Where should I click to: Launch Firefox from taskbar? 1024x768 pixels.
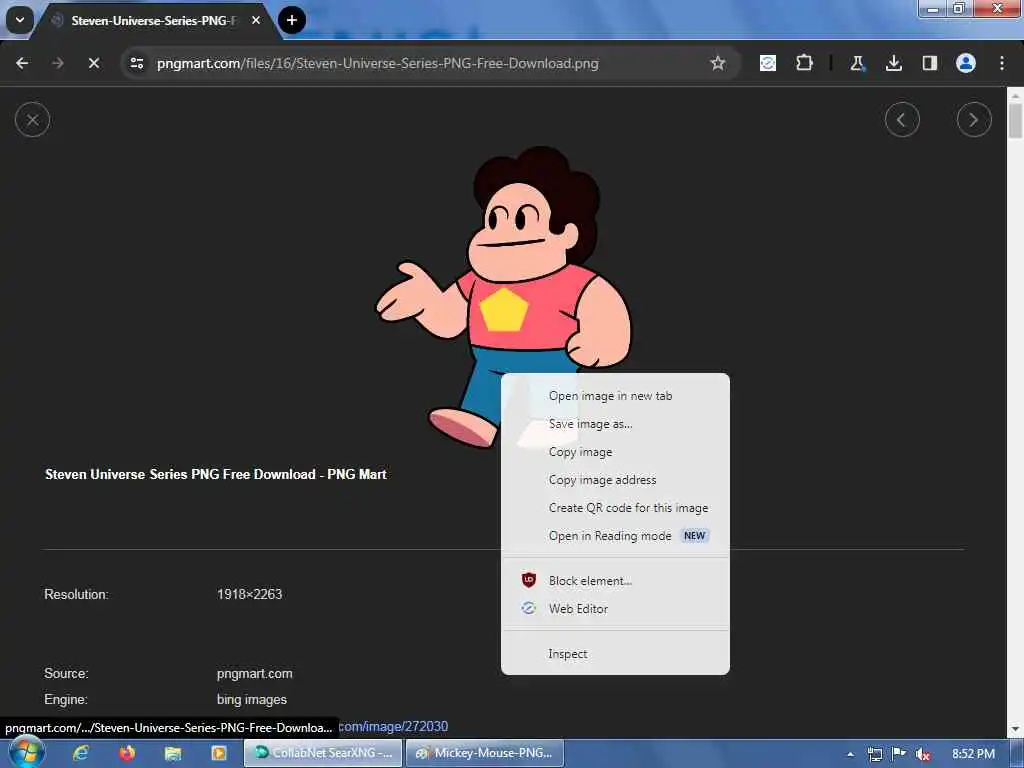click(x=127, y=753)
